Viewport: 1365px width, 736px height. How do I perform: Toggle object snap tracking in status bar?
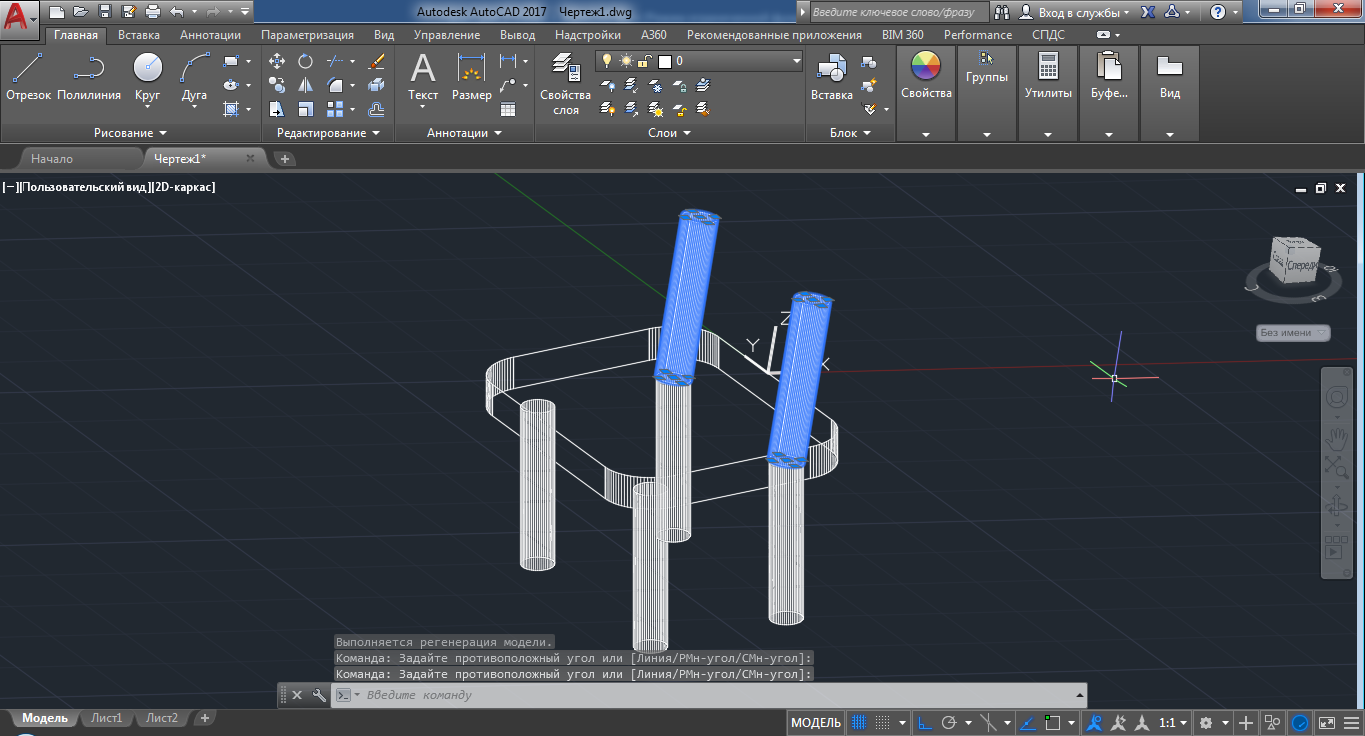[x=1029, y=722]
